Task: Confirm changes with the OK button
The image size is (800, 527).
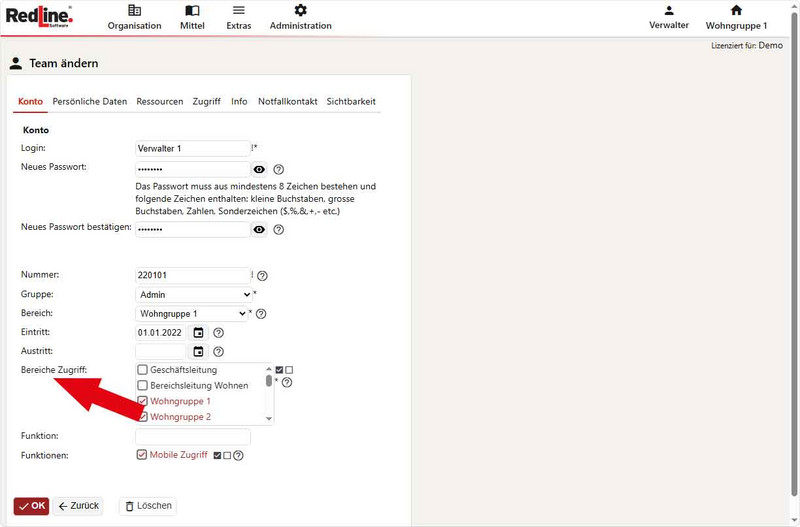Action: [31, 506]
